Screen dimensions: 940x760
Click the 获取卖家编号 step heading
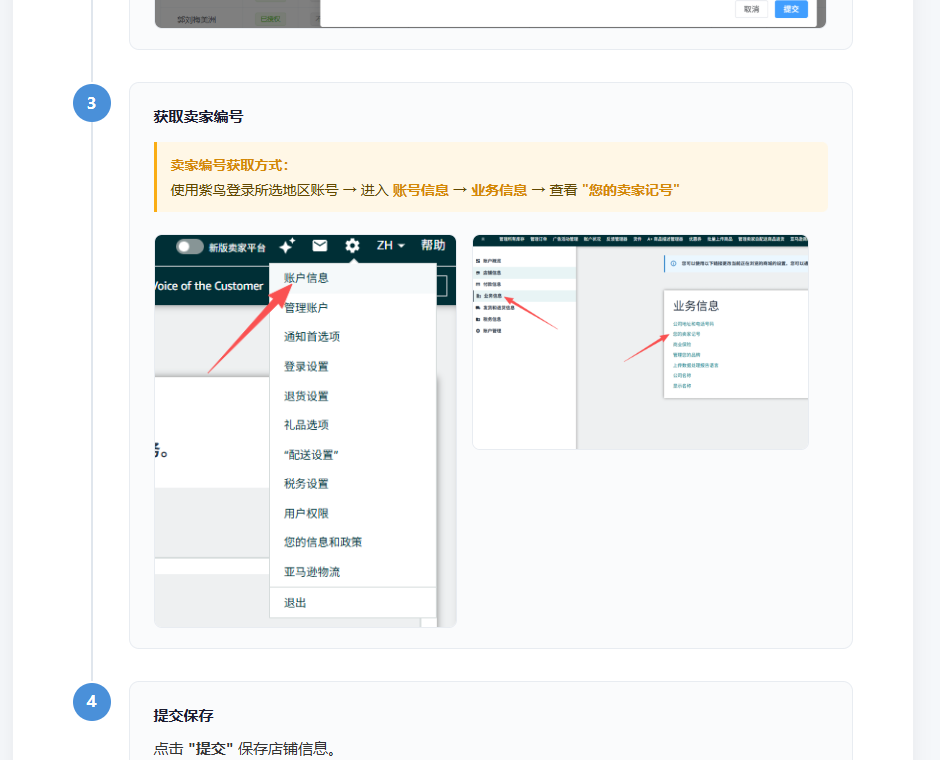pyautogui.click(x=198, y=117)
